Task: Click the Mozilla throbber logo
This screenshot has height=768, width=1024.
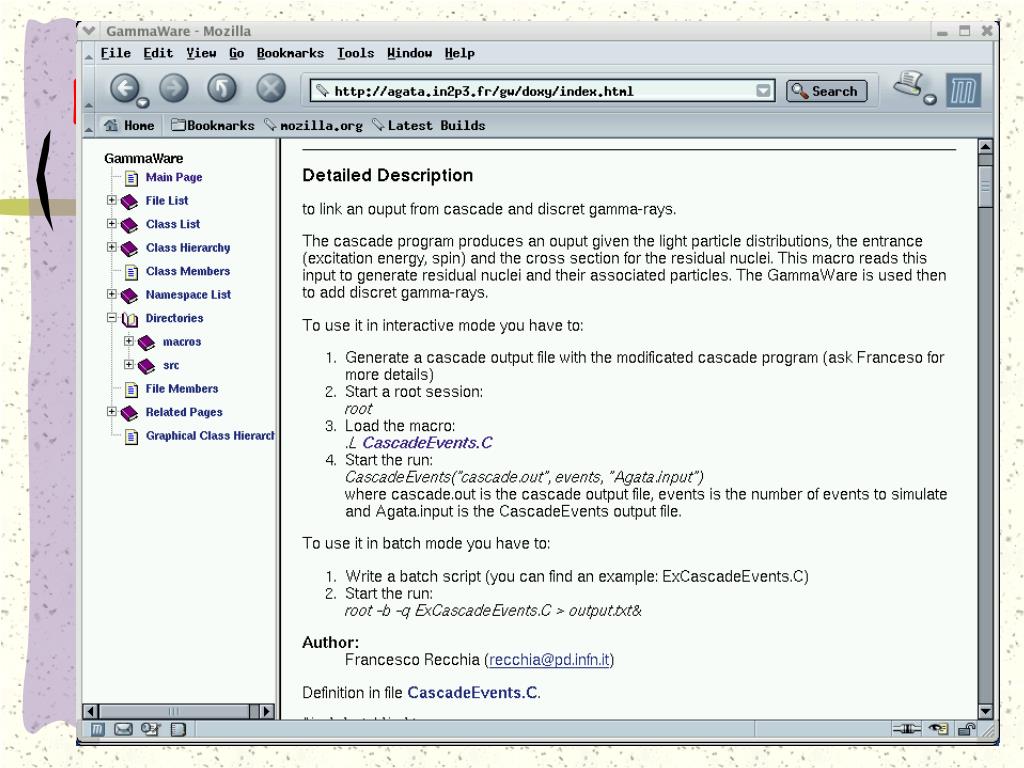Action: (963, 89)
